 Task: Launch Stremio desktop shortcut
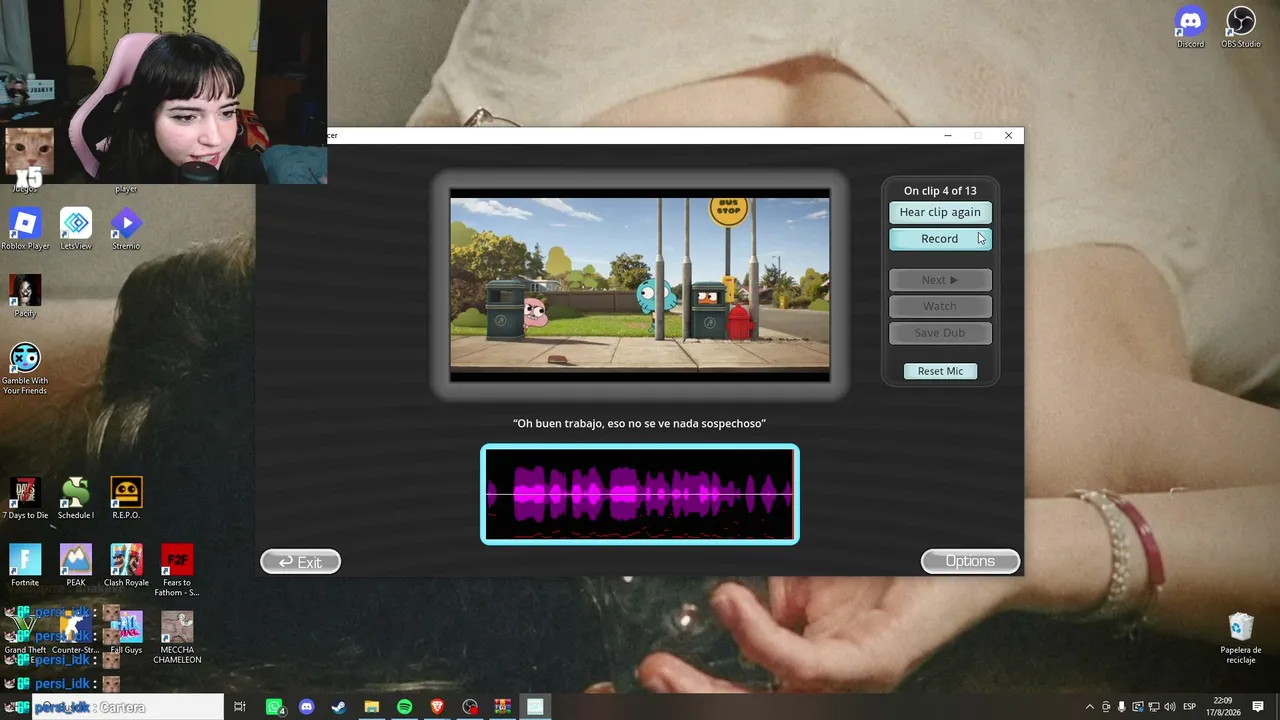pos(126,229)
